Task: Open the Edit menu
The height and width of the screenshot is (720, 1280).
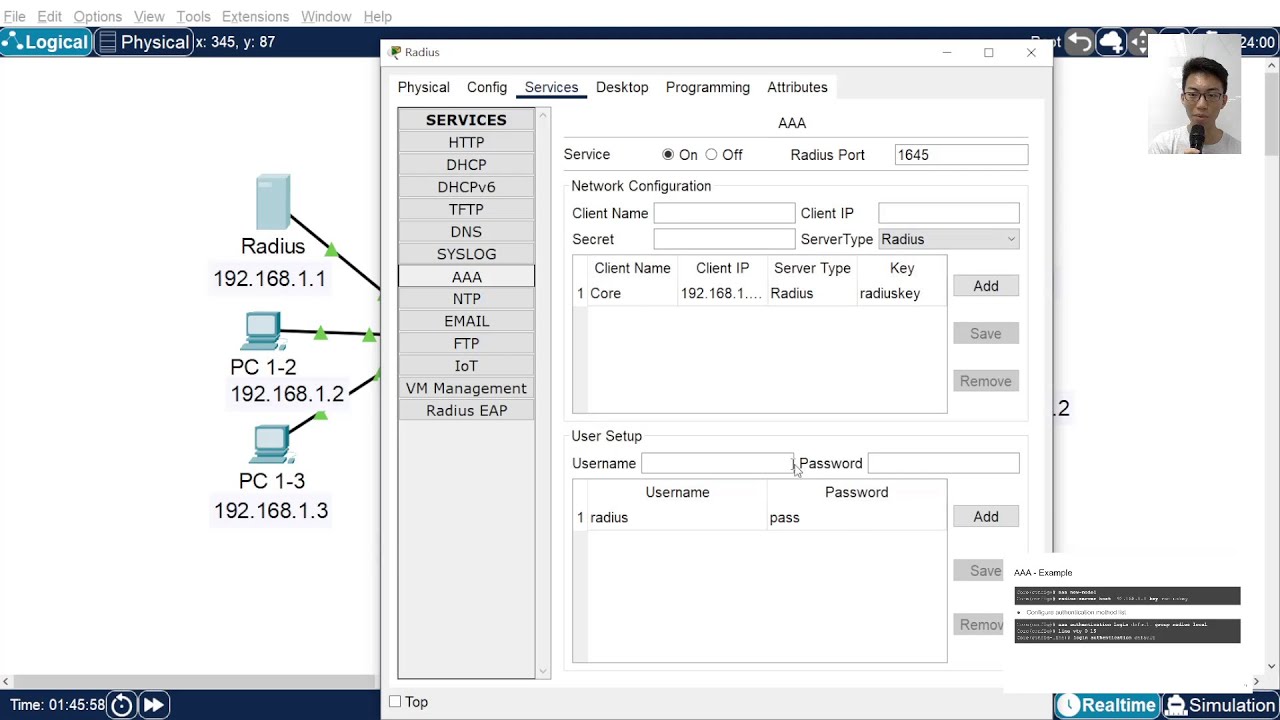Action: 49,16
